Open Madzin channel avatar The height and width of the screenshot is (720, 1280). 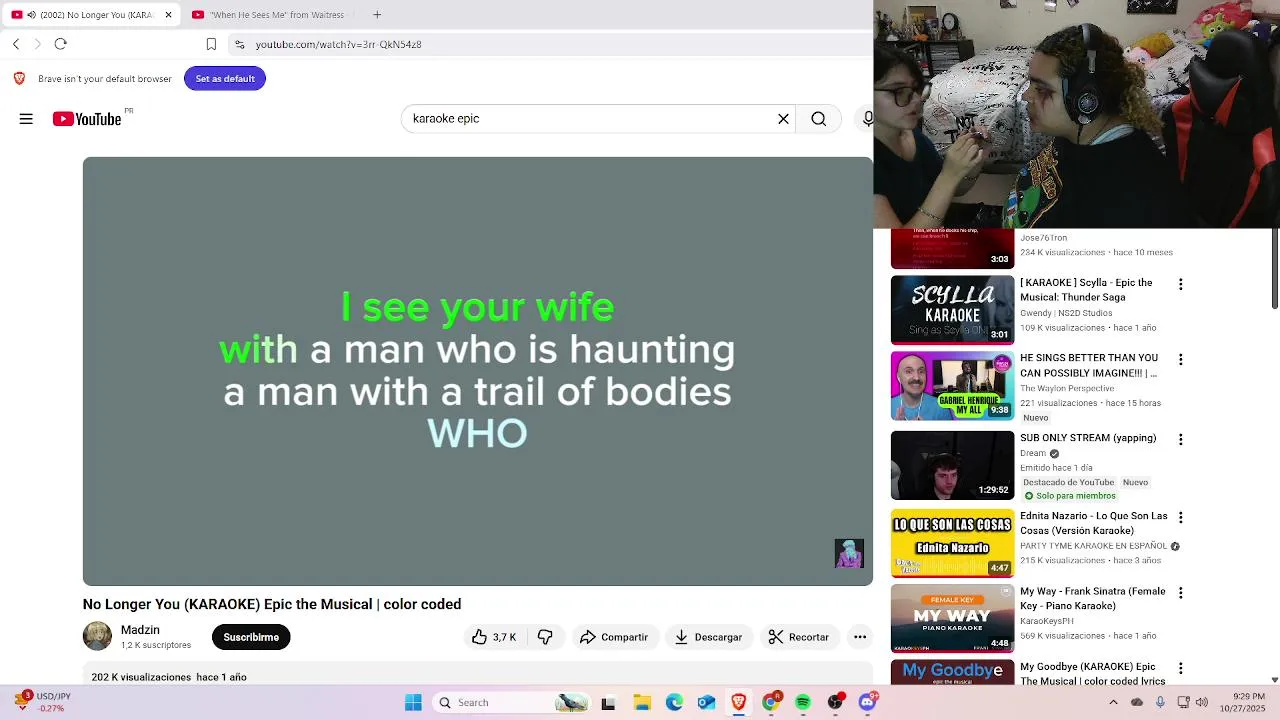point(97,636)
